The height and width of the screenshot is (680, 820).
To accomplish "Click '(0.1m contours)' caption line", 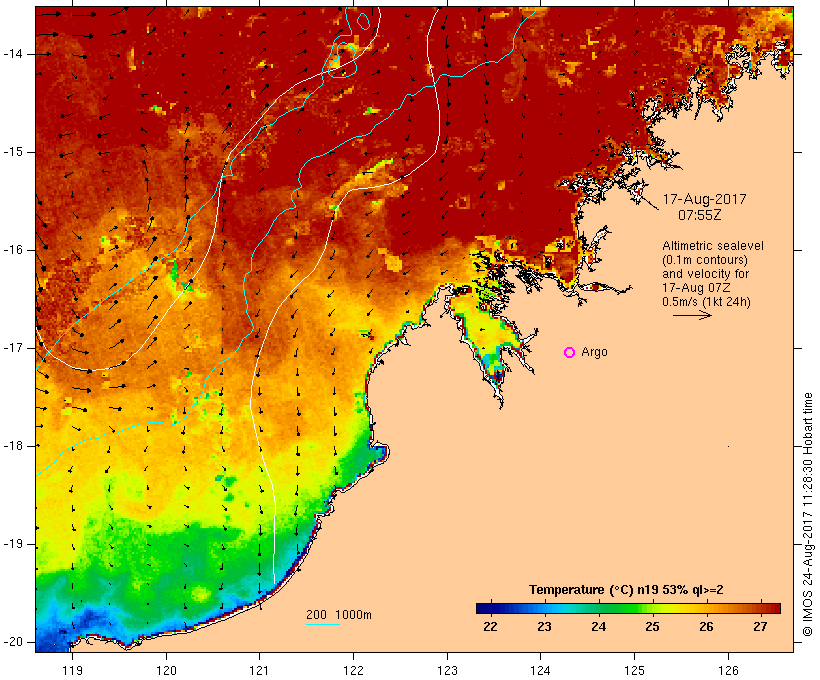I will [705, 260].
